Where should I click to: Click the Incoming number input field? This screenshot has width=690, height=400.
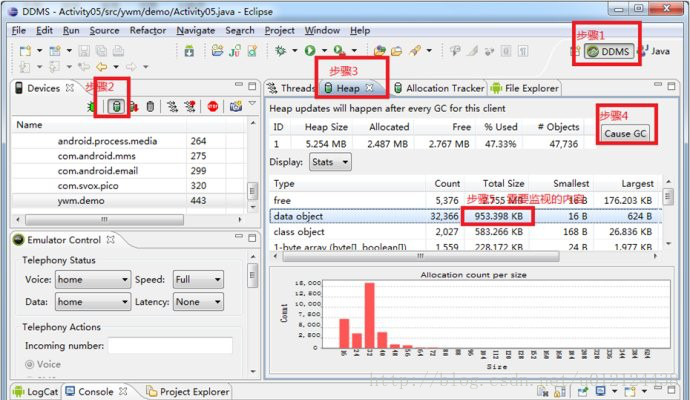(x=170, y=345)
